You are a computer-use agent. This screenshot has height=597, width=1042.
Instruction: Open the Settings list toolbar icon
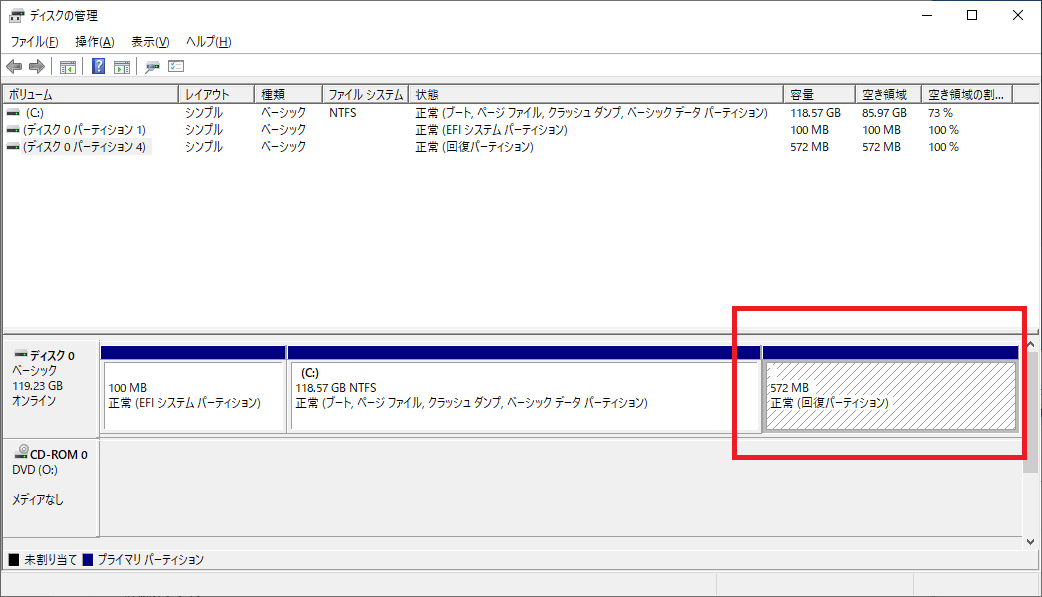click(176, 66)
